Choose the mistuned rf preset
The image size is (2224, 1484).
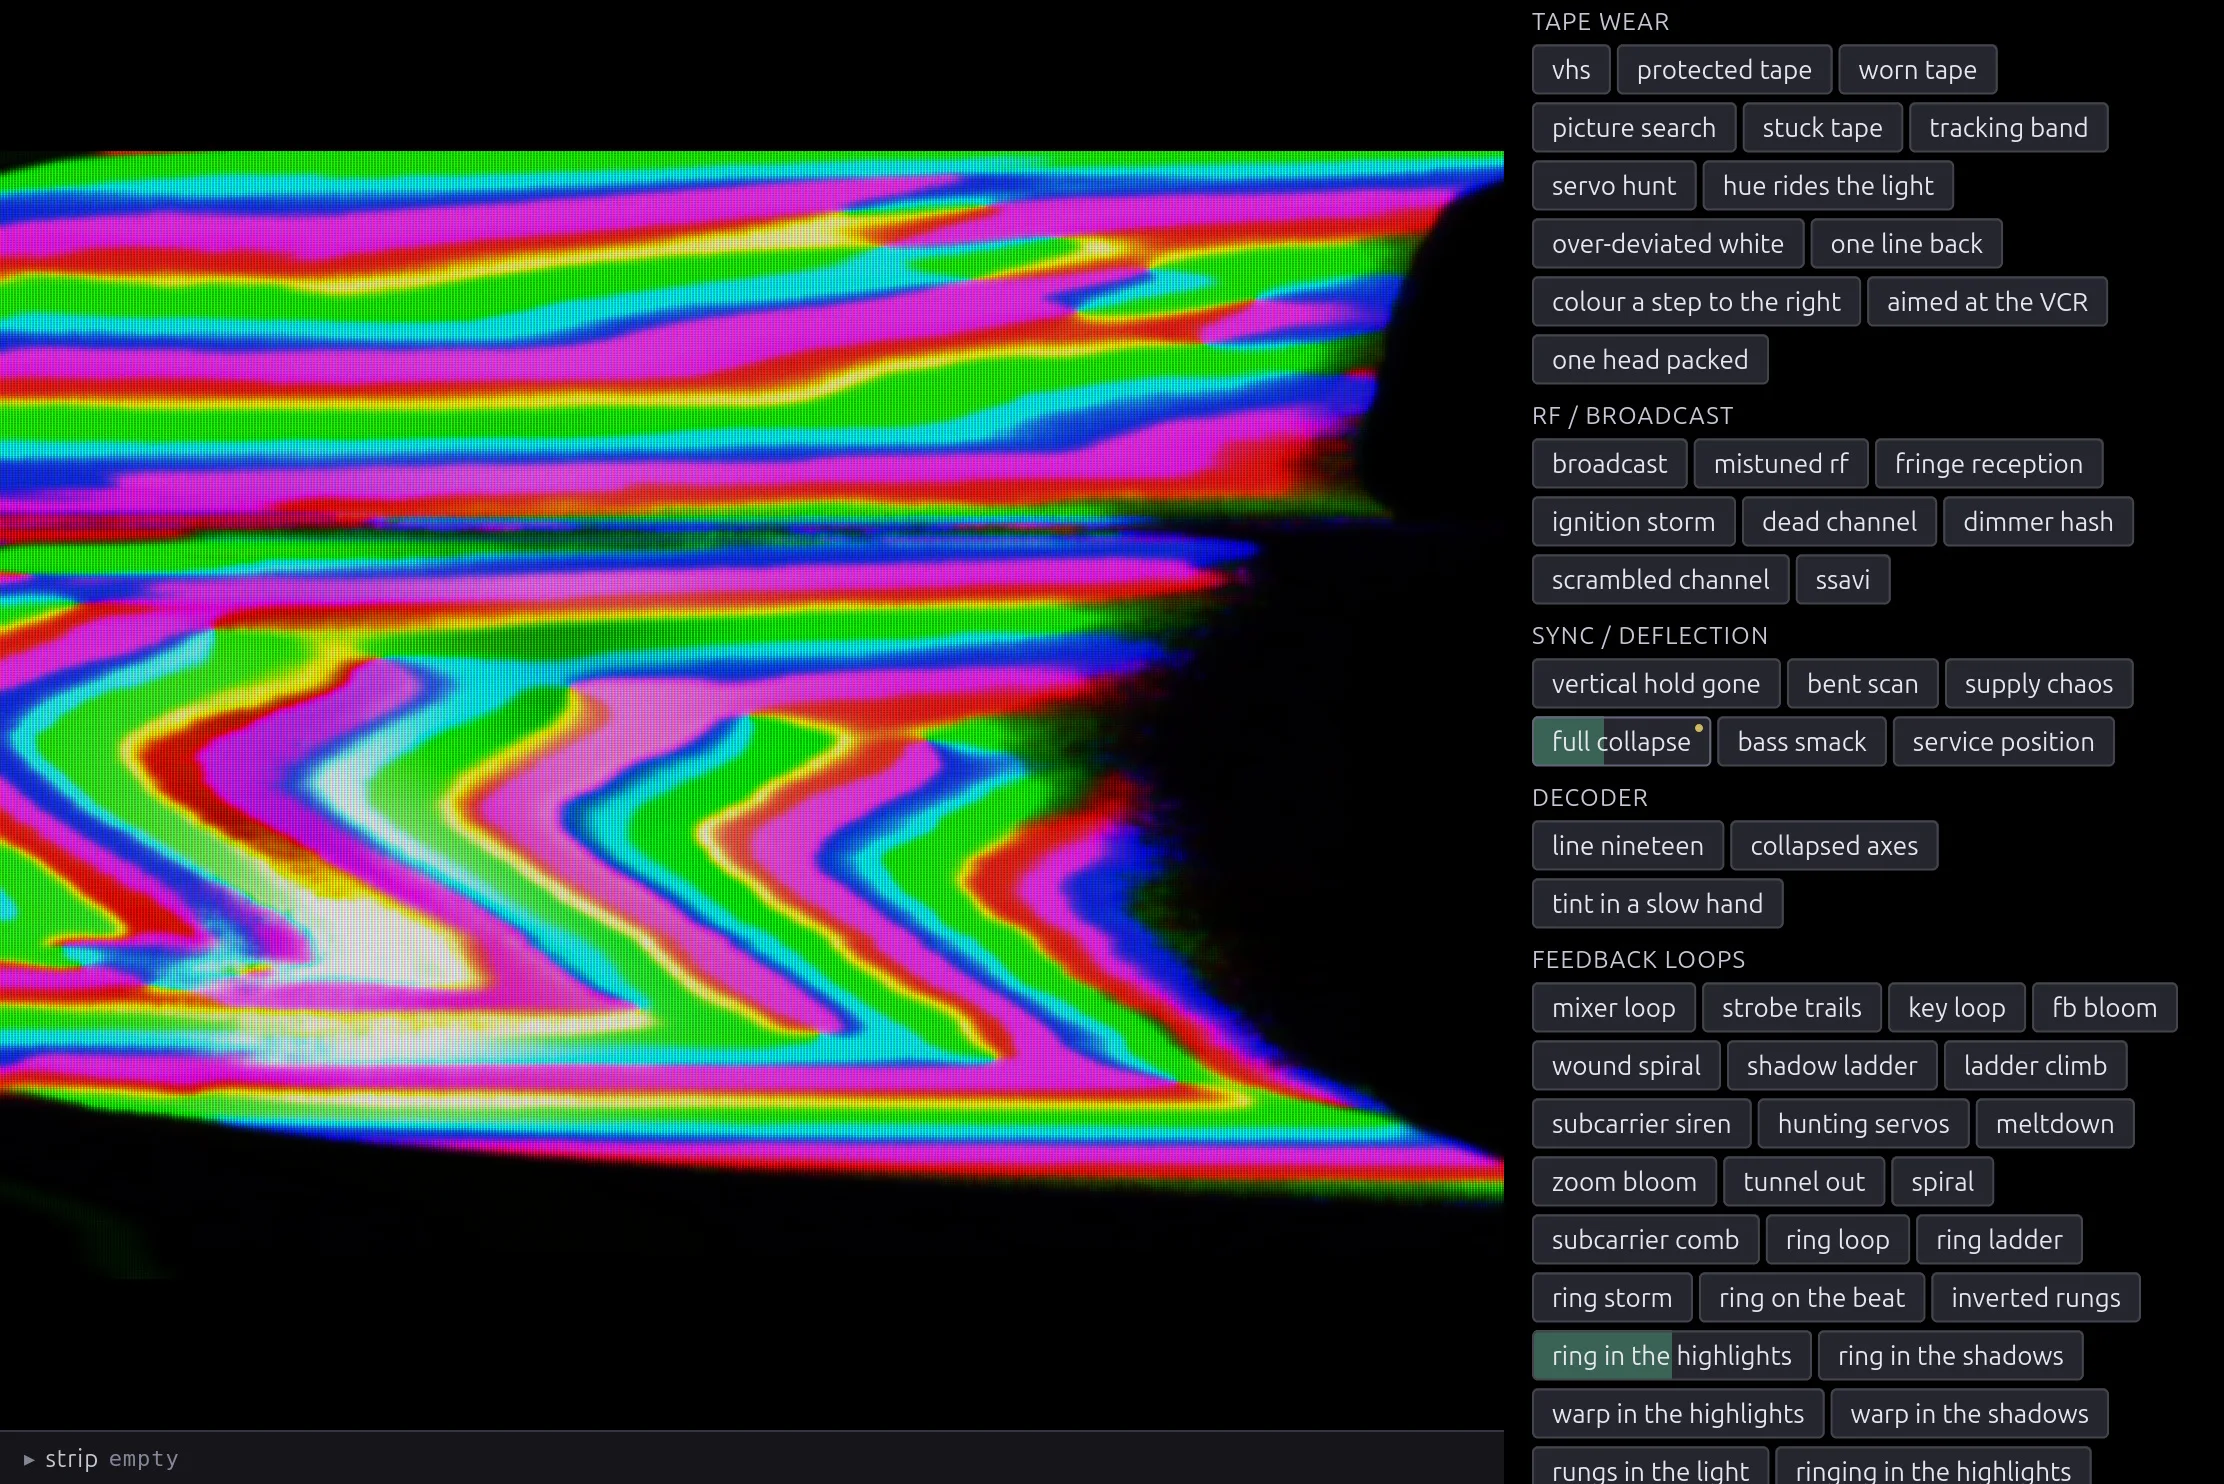(x=1781, y=464)
